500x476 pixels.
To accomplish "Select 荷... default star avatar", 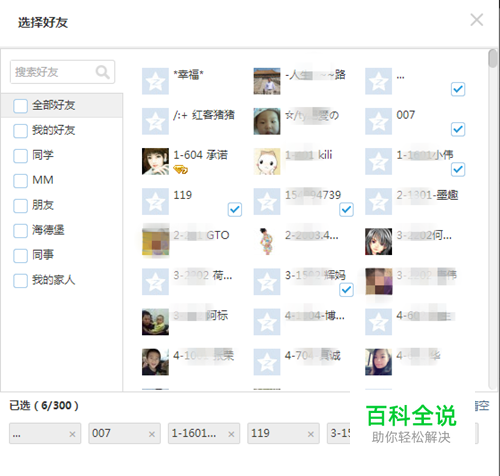I will click(155, 282).
